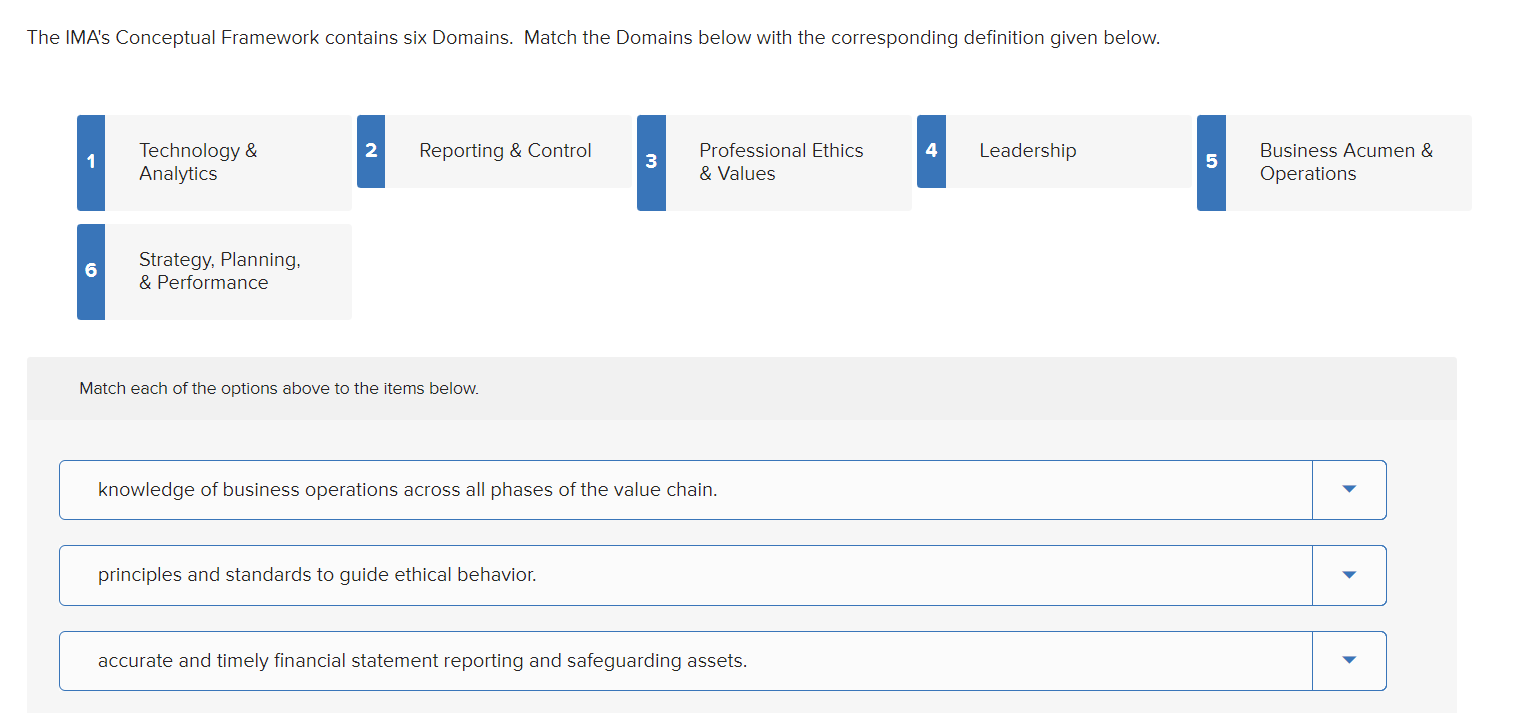Click the blue number 1 badge
The height and width of the screenshot is (713, 1515).
pos(90,162)
